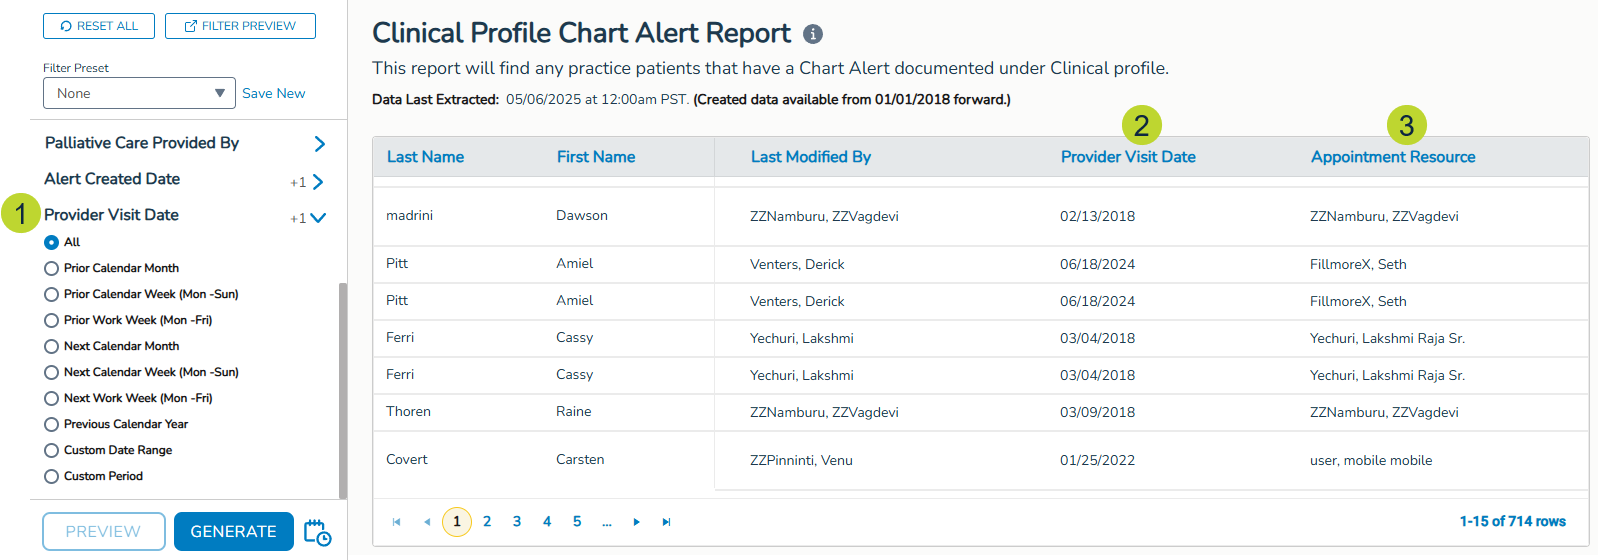
Task: Click the Generate button
Action: tap(233, 532)
